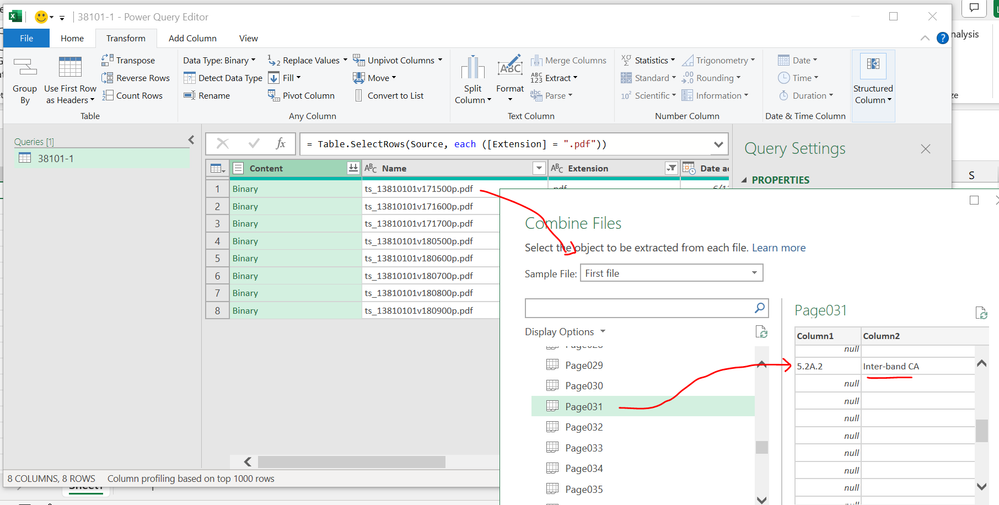Expand the formula bar dropdown arrow
999x505 pixels.
pyautogui.click(x=719, y=144)
